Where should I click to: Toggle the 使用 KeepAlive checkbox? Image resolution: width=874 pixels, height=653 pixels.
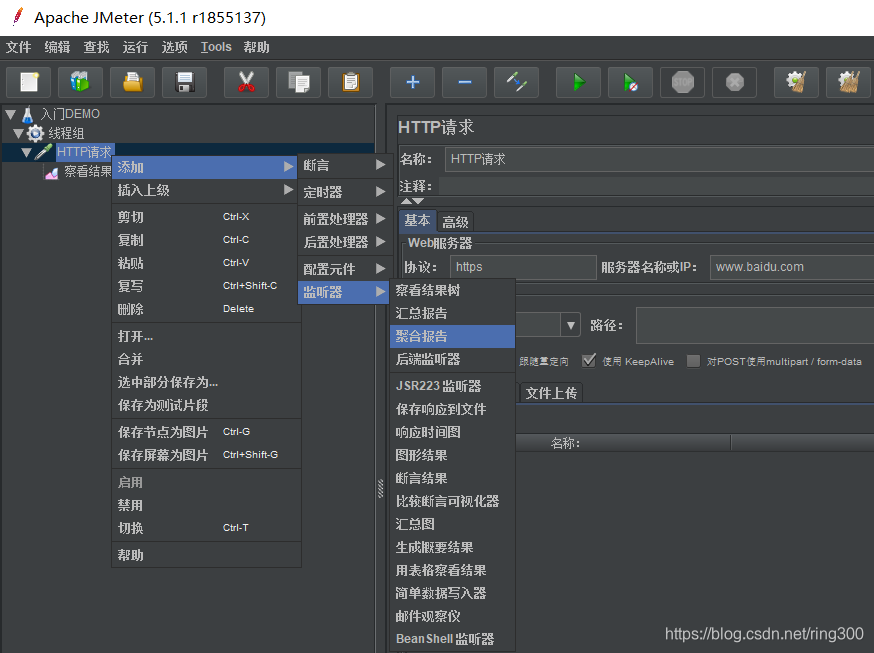tap(589, 361)
